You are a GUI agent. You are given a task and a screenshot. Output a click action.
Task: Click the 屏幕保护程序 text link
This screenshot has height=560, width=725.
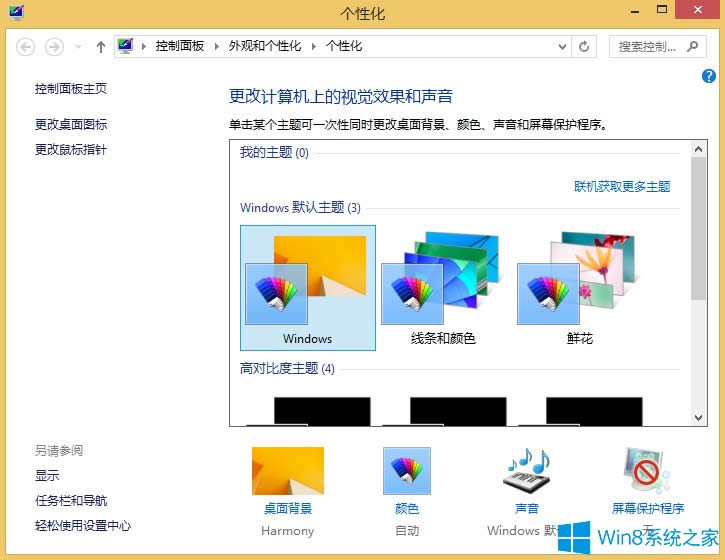pos(648,509)
